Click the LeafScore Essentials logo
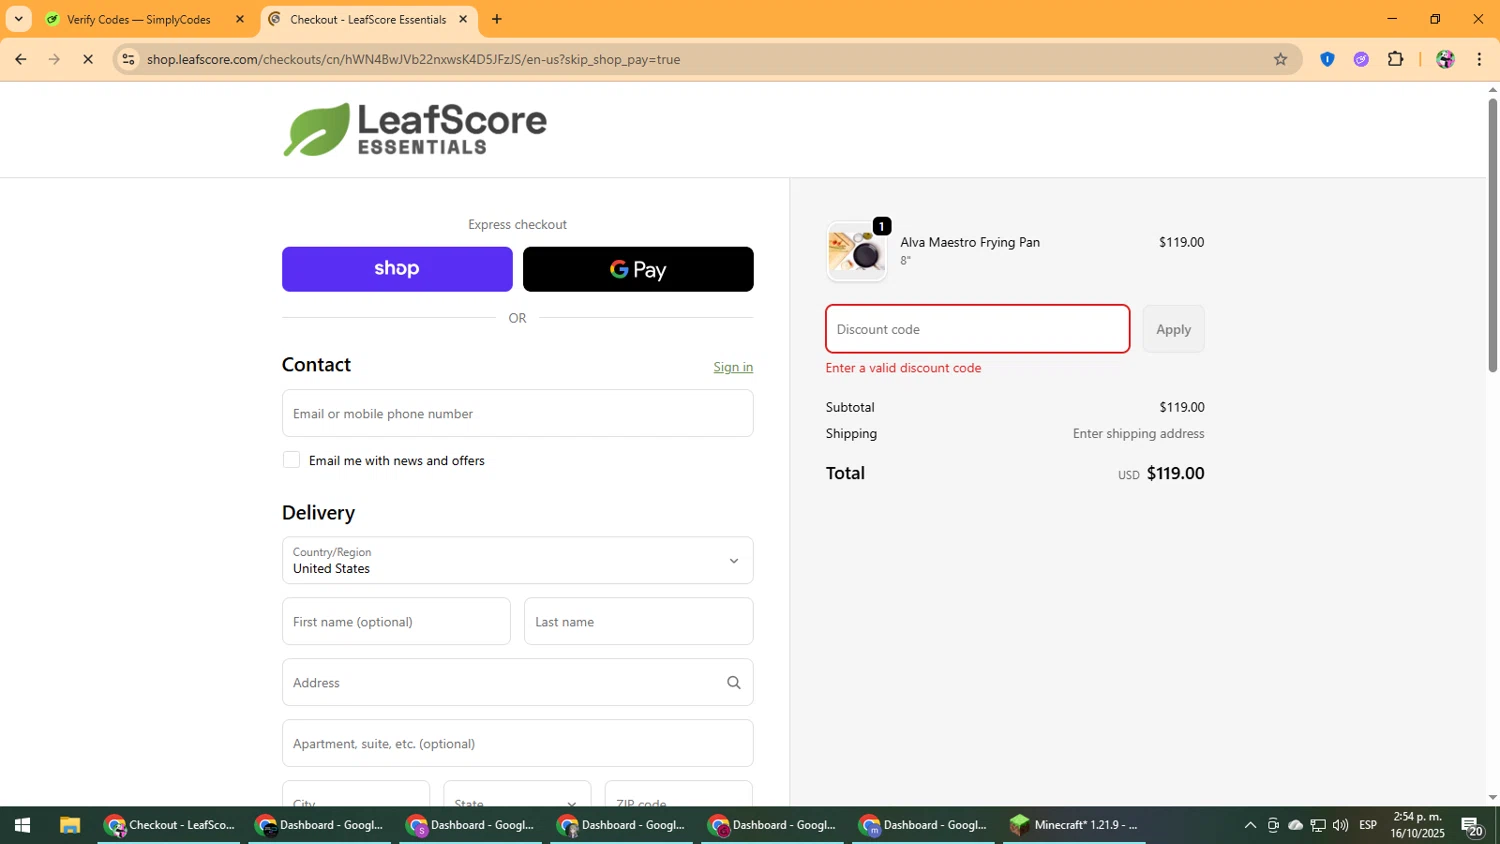 [415, 129]
